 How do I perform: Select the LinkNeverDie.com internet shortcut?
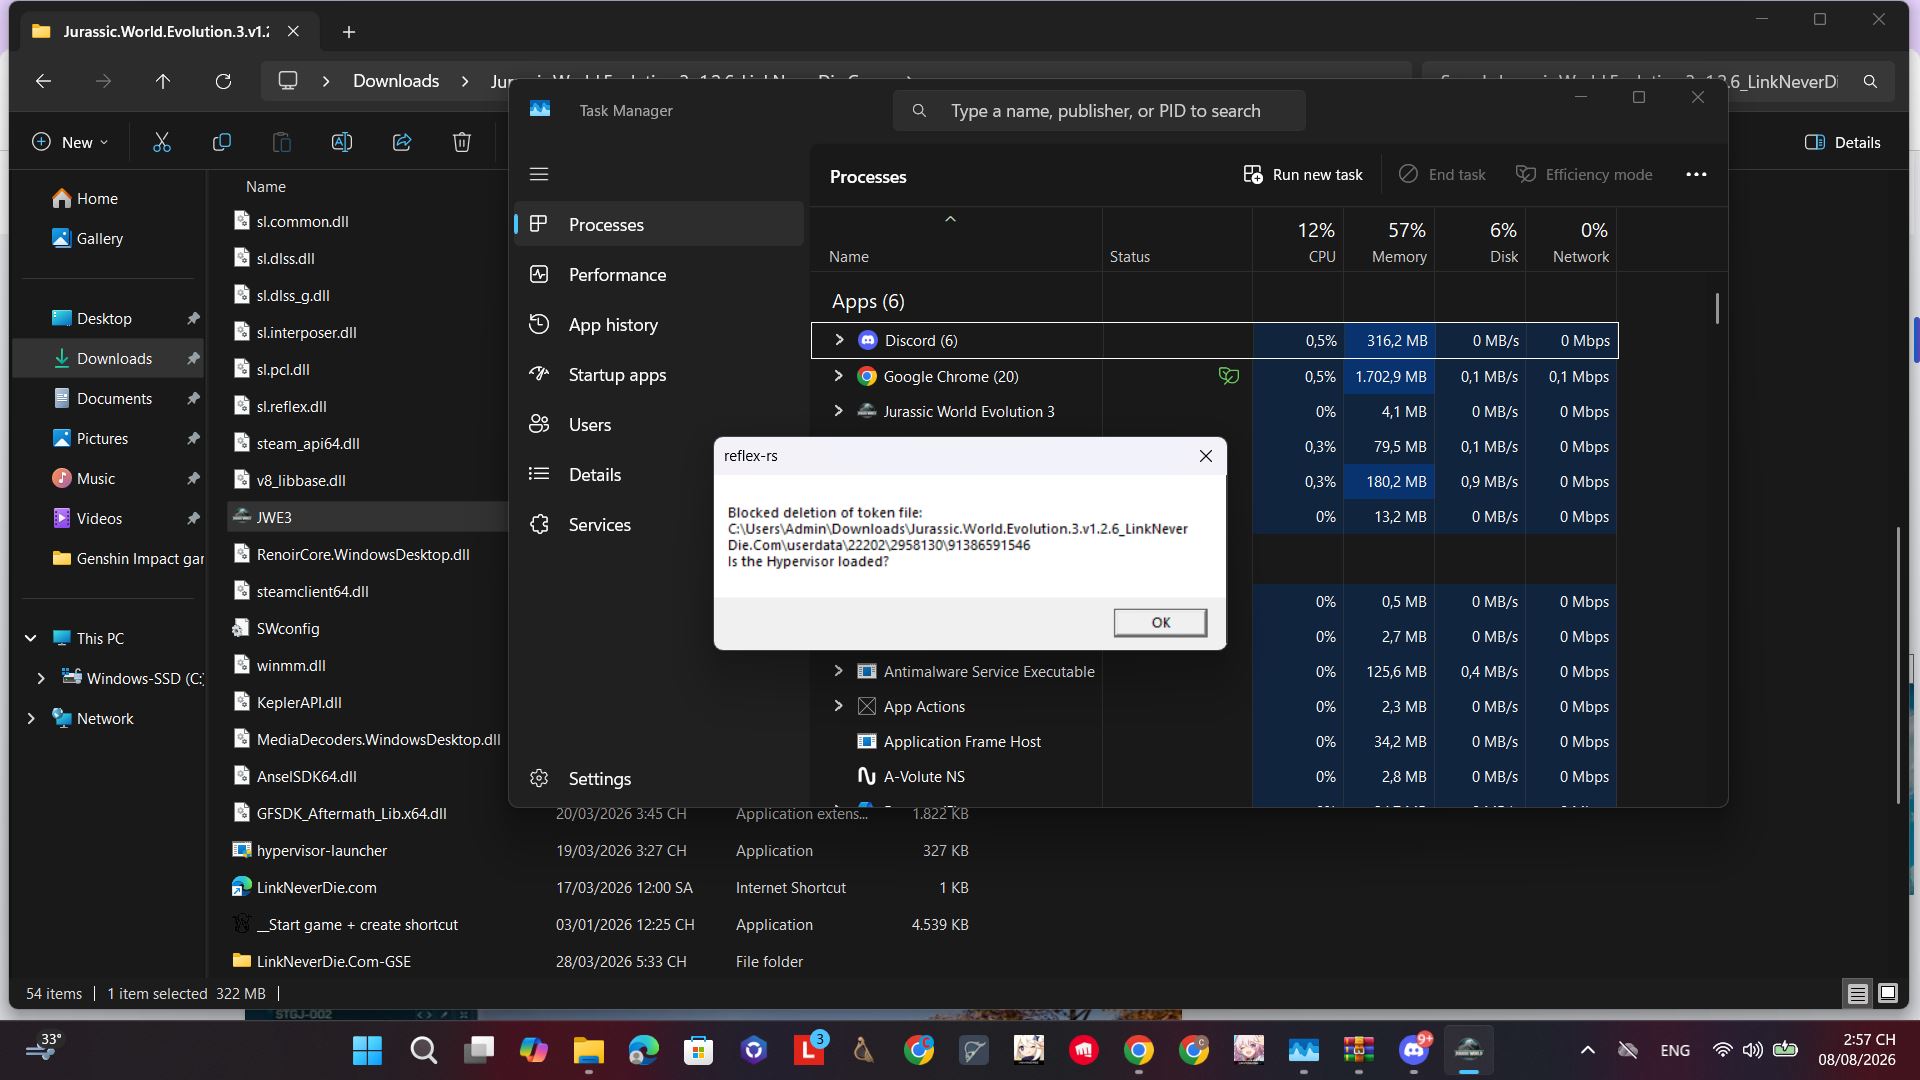pos(316,888)
